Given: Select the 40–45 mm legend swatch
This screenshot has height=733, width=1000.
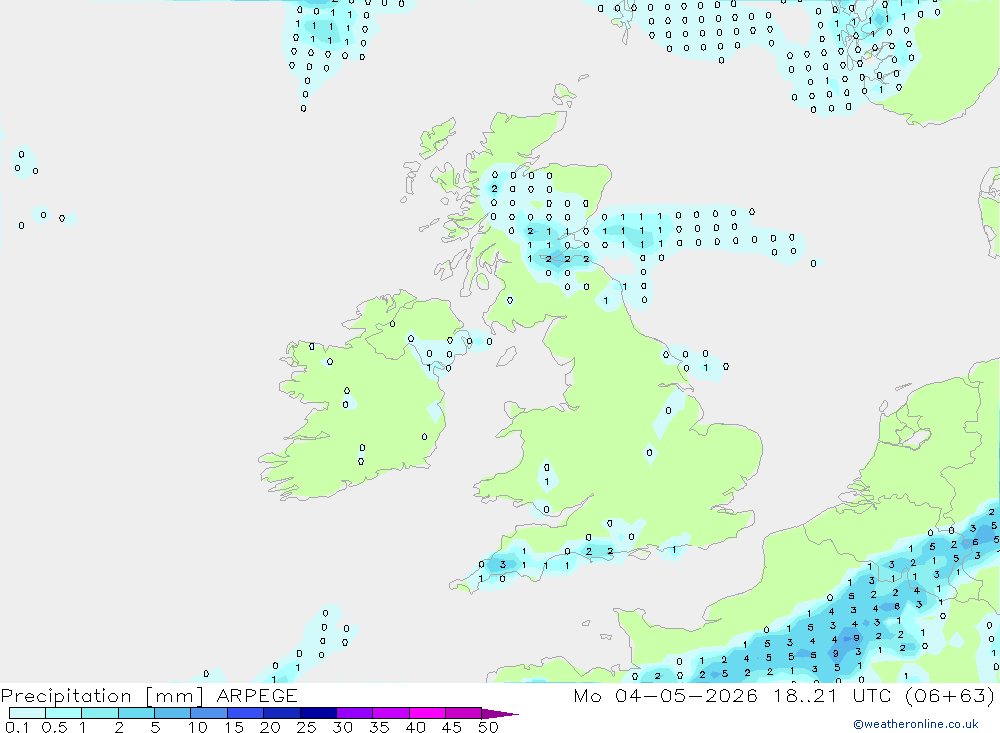Looking at the screenshot, I should [x=427, y=713].
